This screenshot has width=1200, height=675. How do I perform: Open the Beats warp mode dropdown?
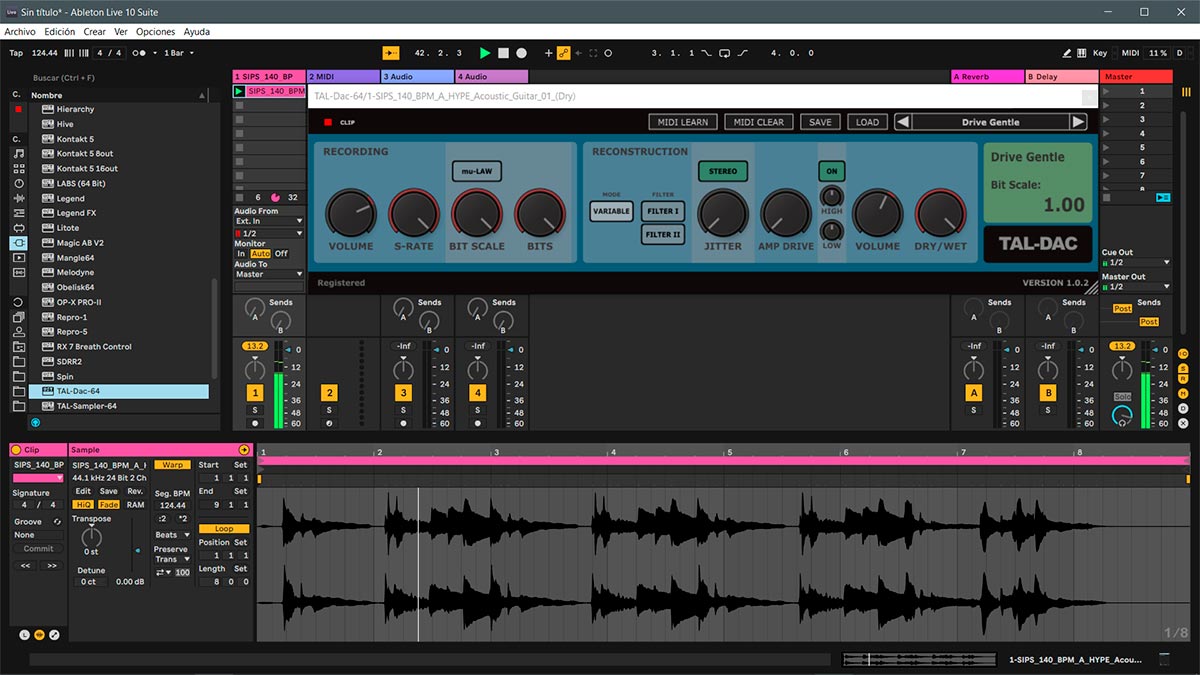click(173, 535)
